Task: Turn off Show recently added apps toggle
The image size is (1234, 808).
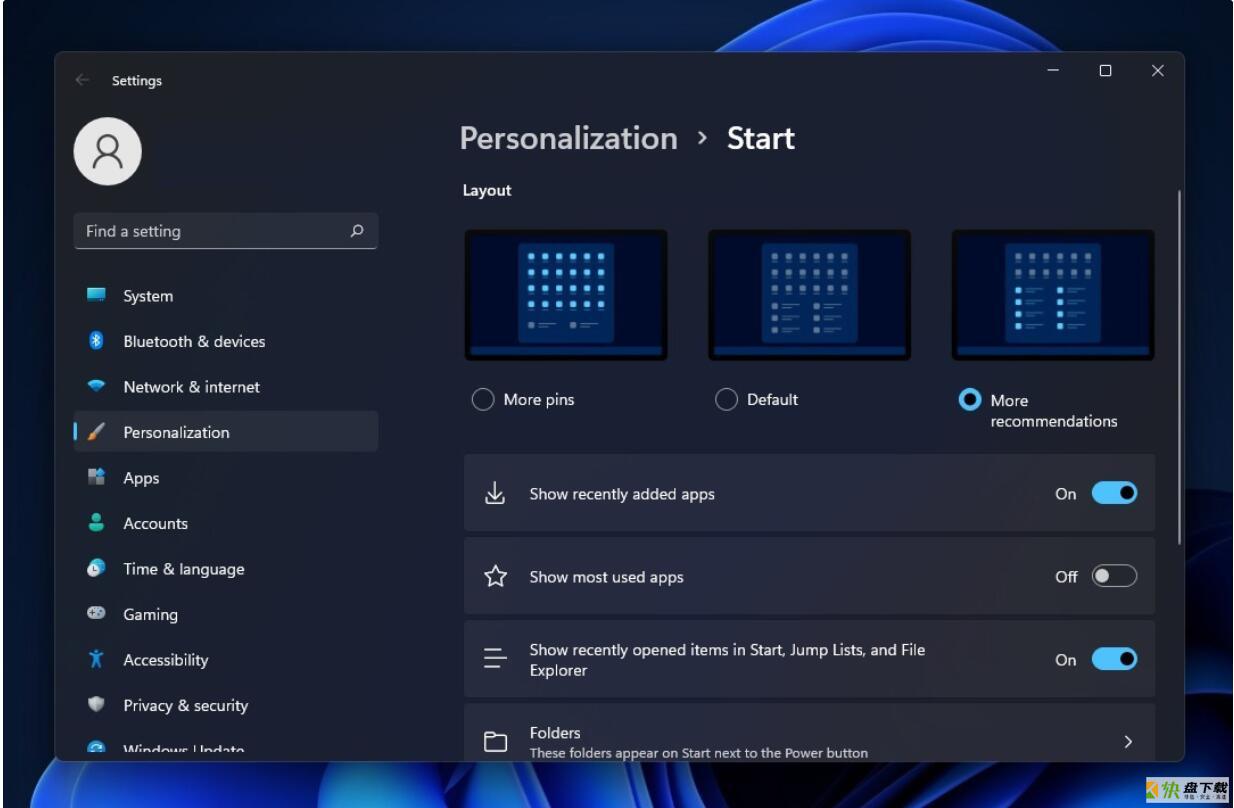Action: point(1114,493)
